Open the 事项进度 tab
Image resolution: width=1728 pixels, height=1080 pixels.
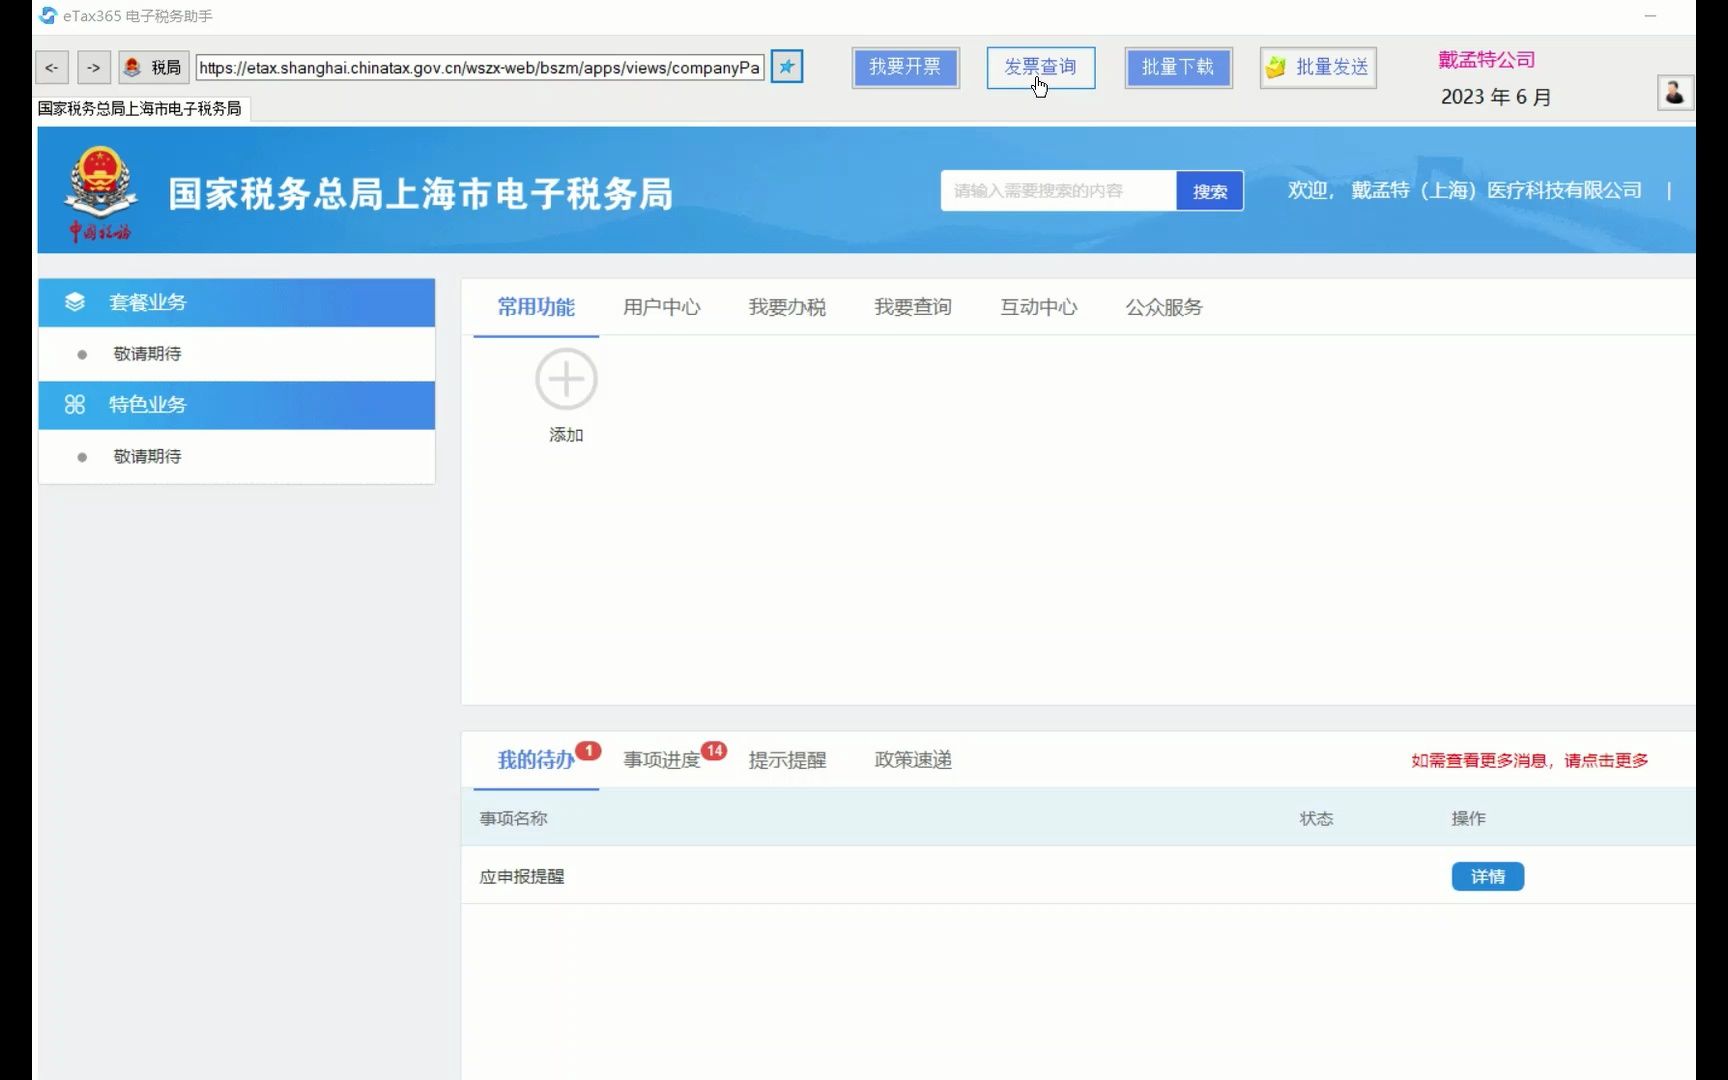(662, 760)
